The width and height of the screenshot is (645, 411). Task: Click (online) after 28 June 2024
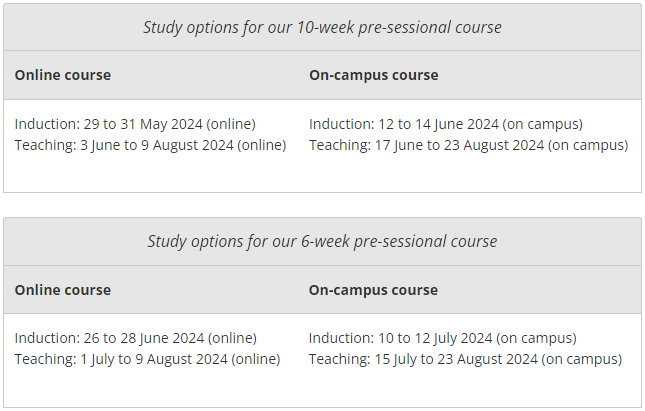click(x=232, y=338)
